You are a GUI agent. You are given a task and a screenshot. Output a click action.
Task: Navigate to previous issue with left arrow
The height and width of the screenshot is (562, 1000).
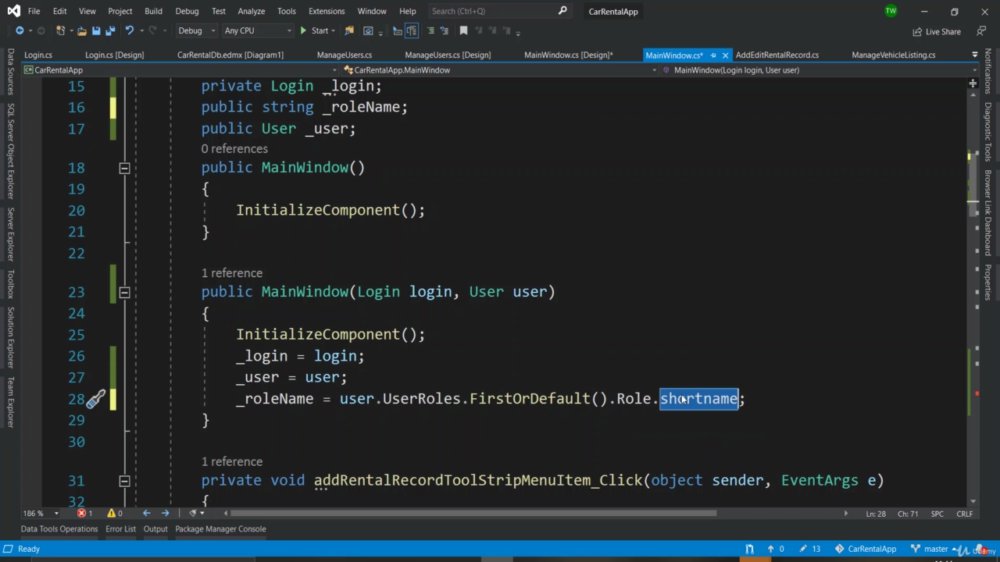point(147,513)
